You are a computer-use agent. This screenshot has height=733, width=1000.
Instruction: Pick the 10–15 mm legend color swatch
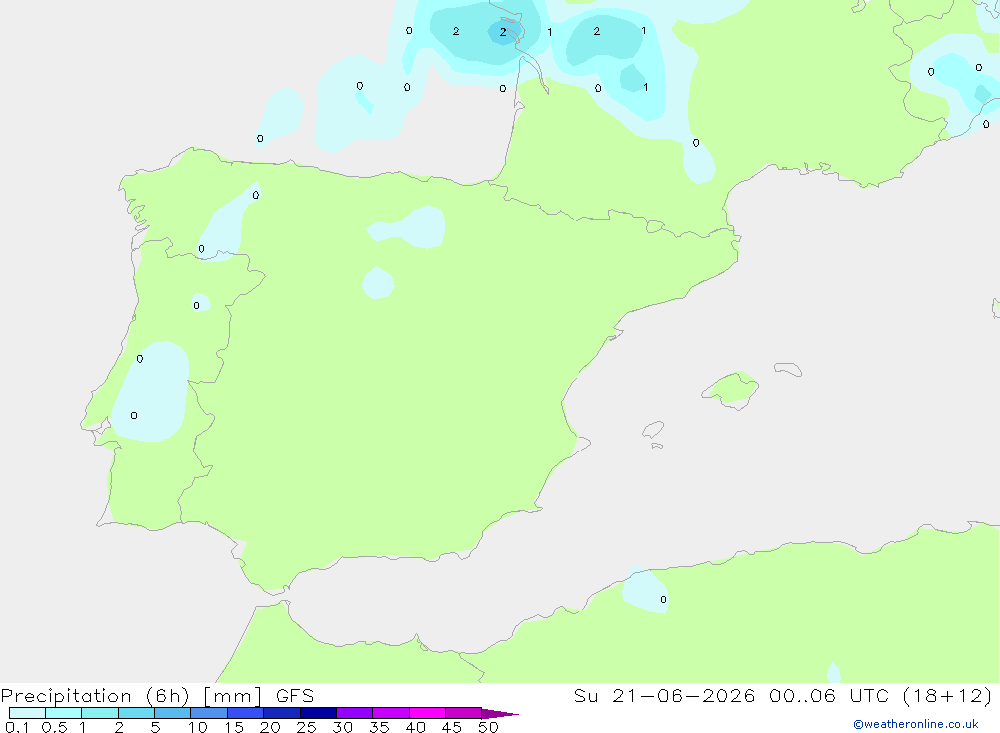[x=209, y=713]
